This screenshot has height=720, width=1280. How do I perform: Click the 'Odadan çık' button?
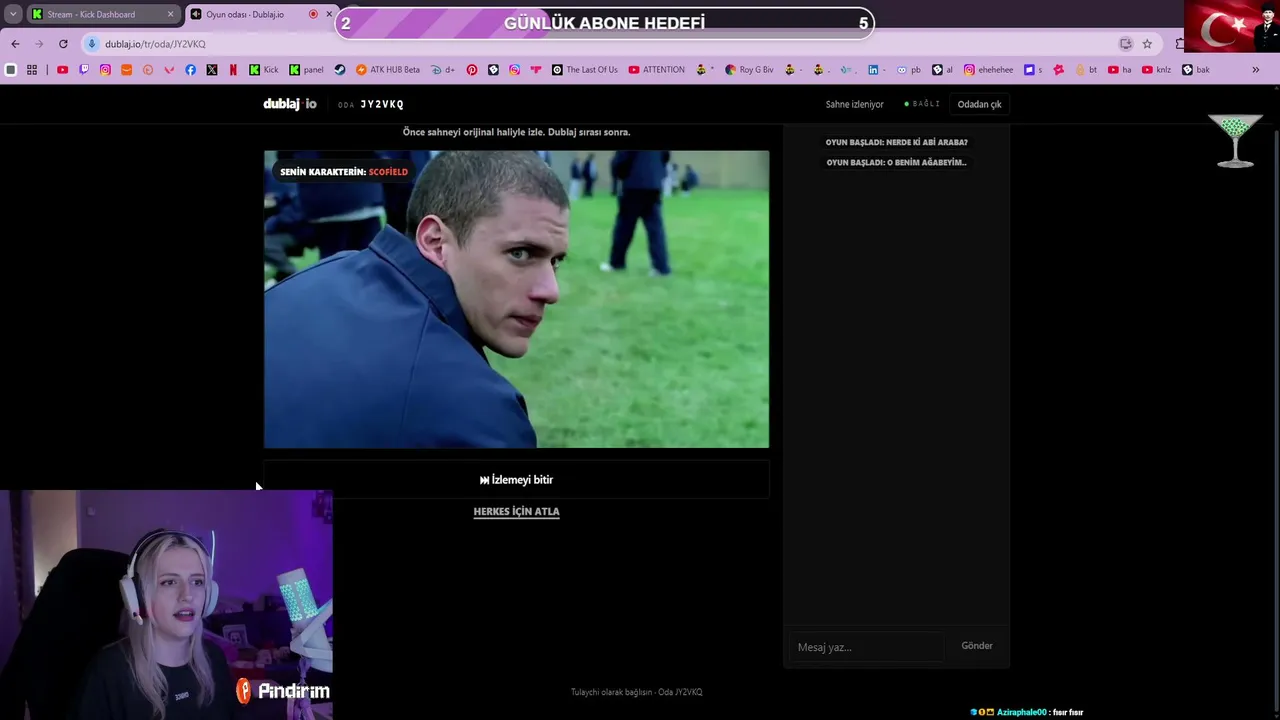(x=979, y=104)
